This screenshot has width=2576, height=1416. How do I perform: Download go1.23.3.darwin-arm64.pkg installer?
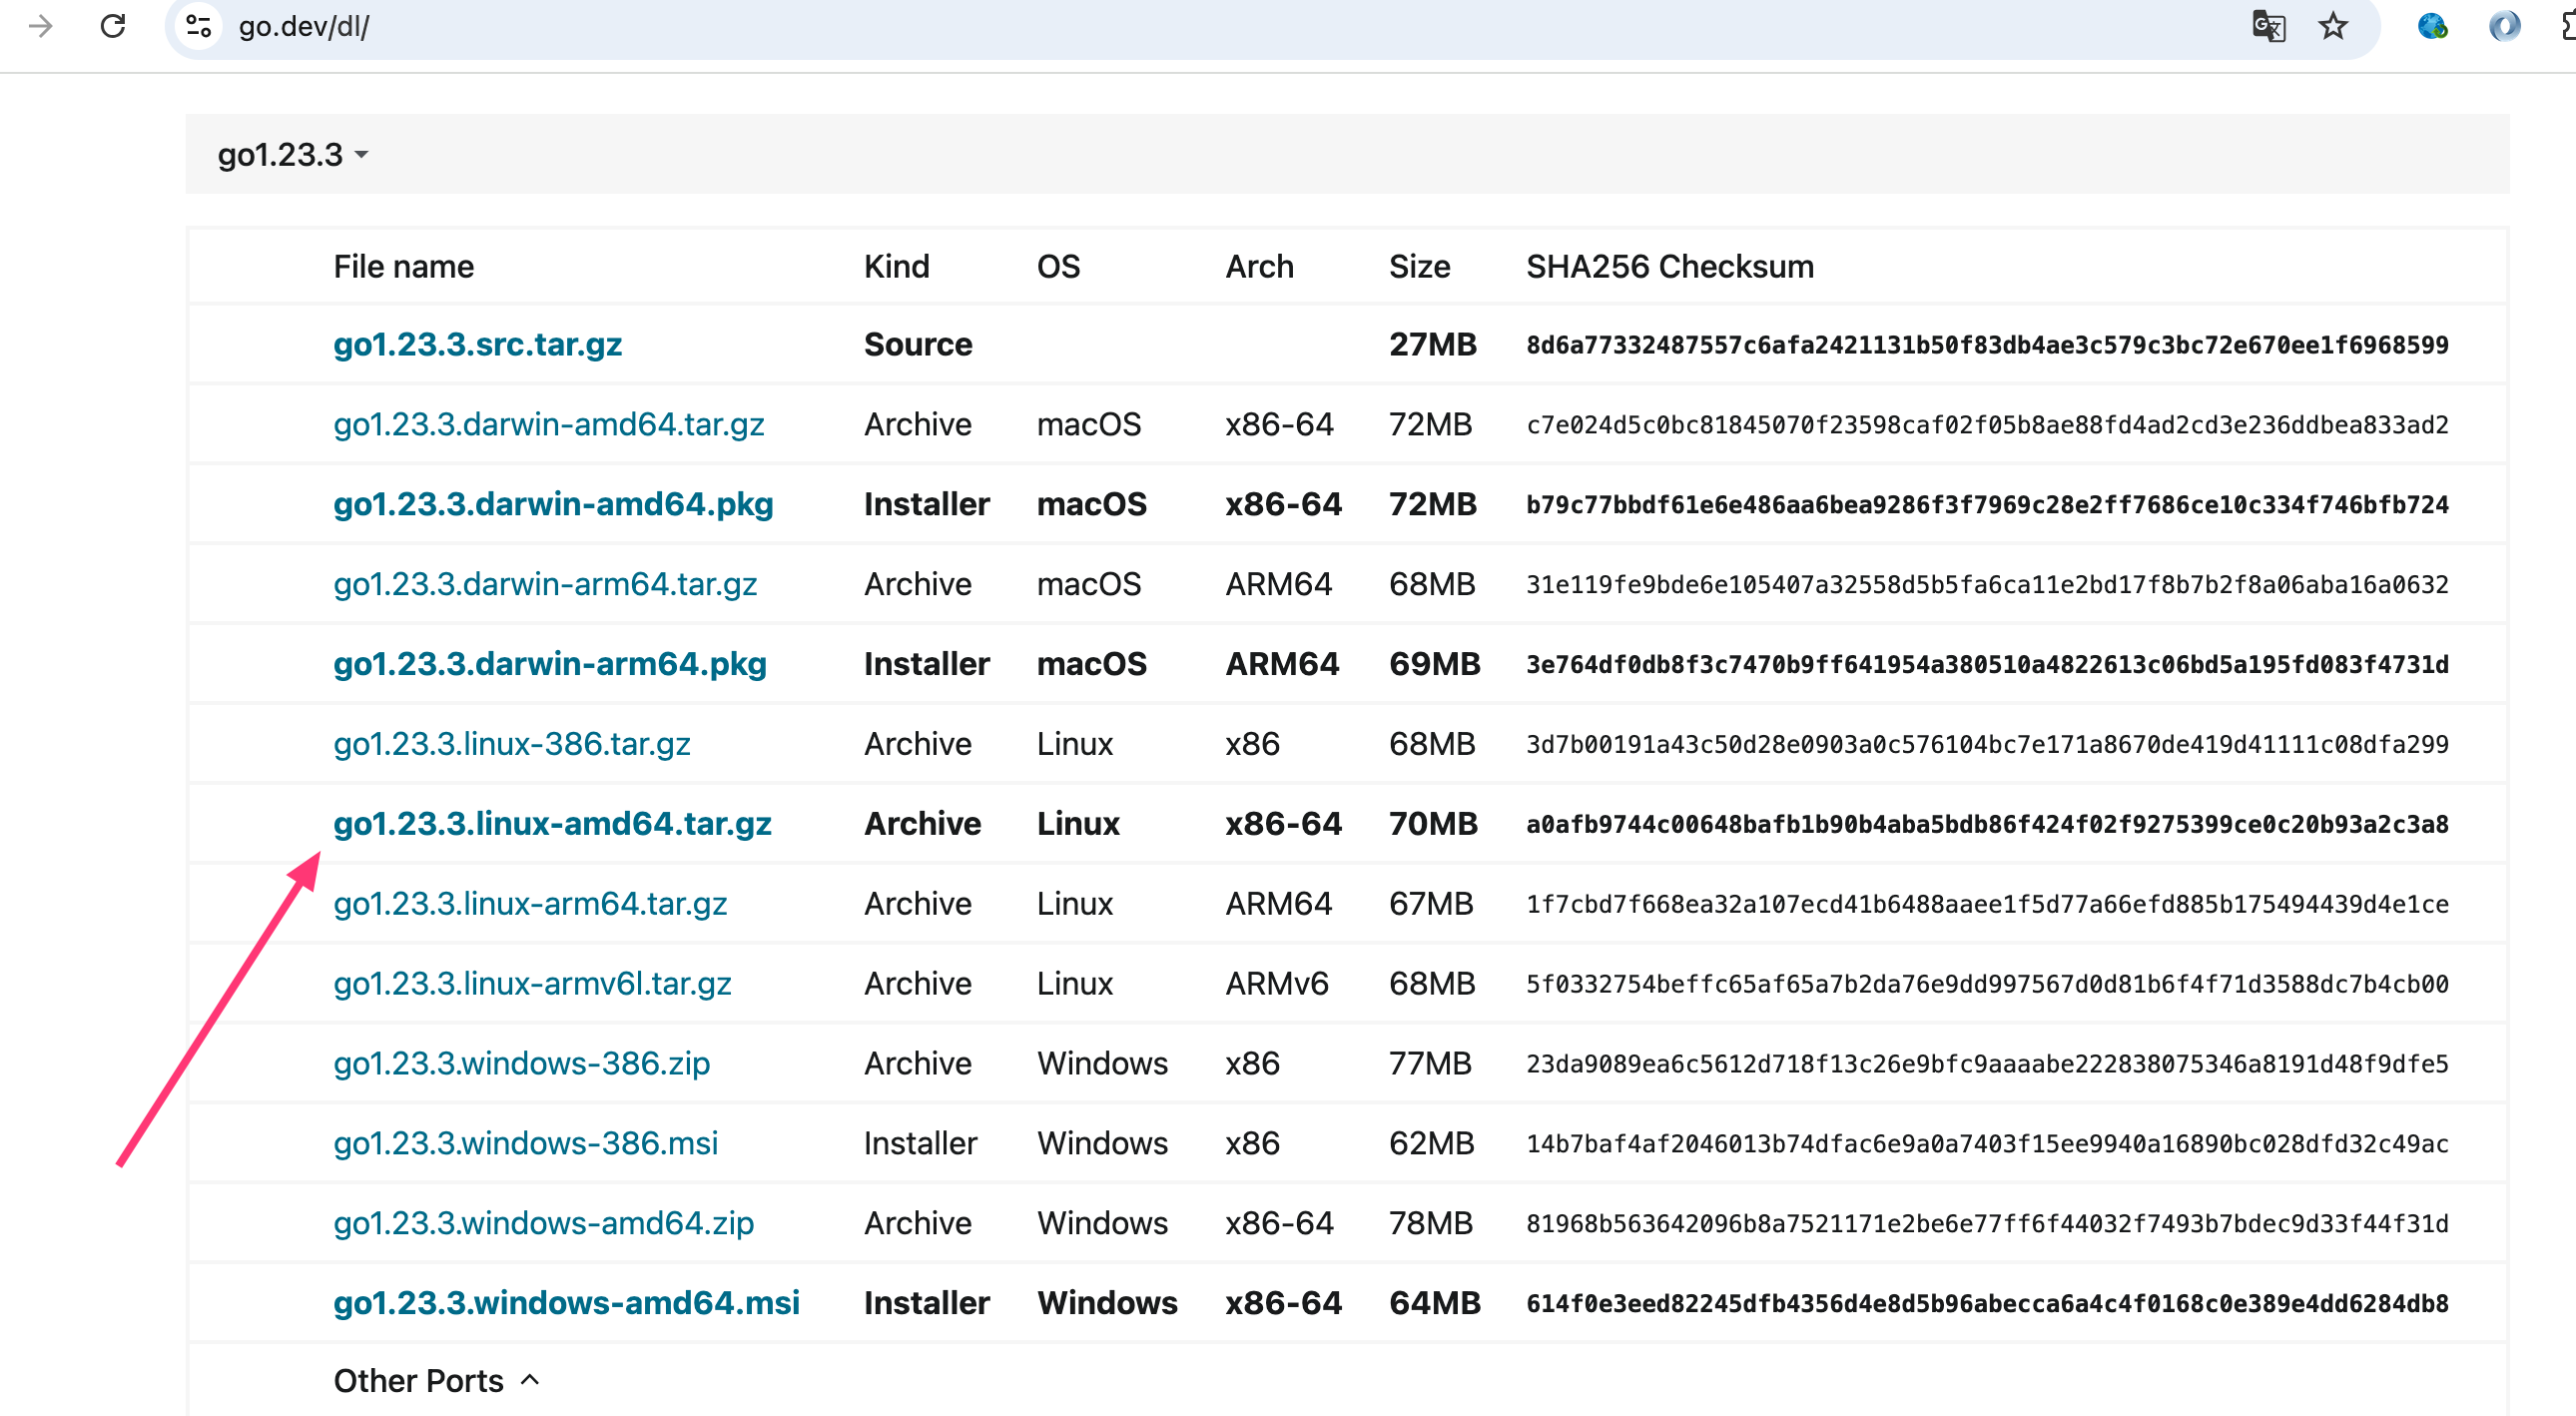550,664
